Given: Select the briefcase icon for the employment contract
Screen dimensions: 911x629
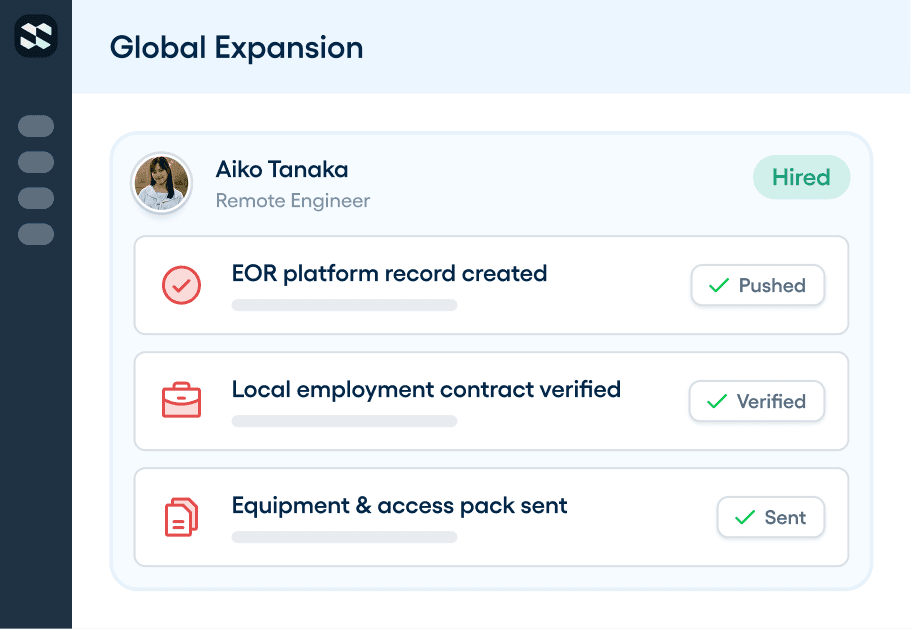Looking at the screenshot, I should click(x=181, y=400).
